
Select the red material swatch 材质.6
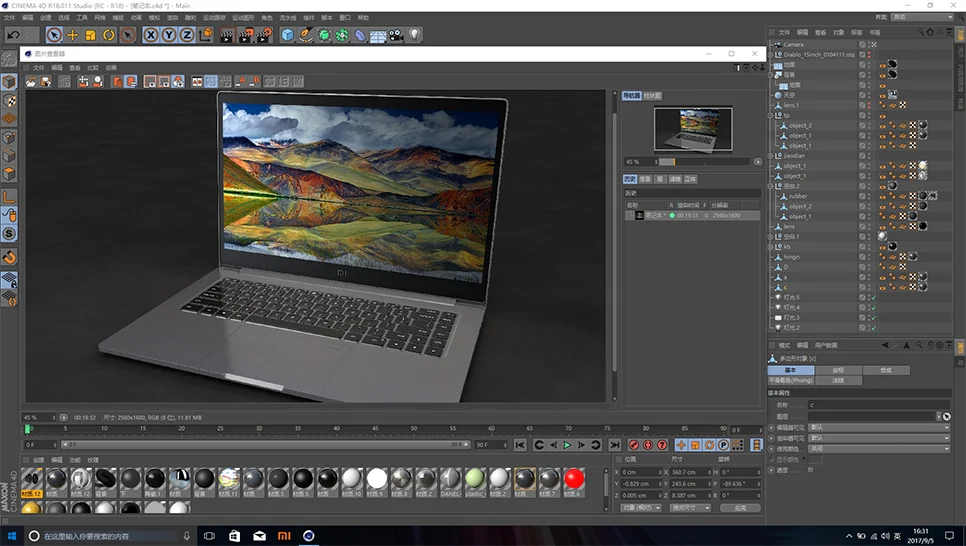[573, 479]
